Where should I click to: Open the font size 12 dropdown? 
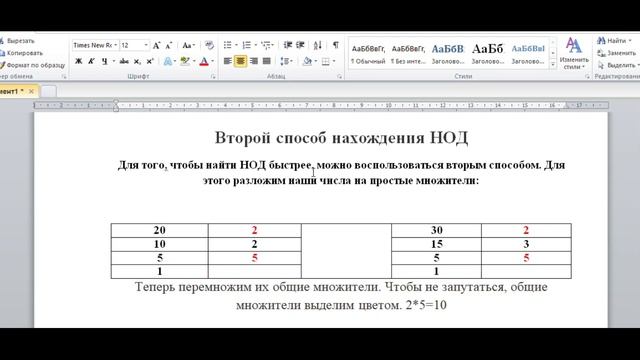146,45
